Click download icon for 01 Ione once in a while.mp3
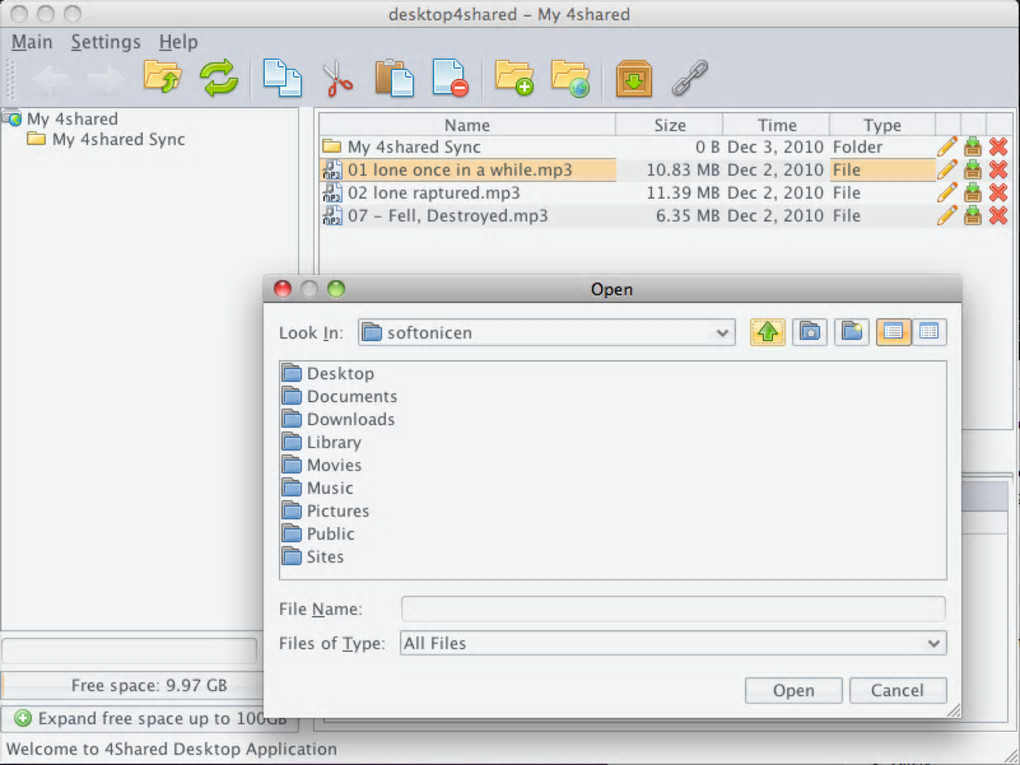The image size is (1020, 765). (973, 170)
